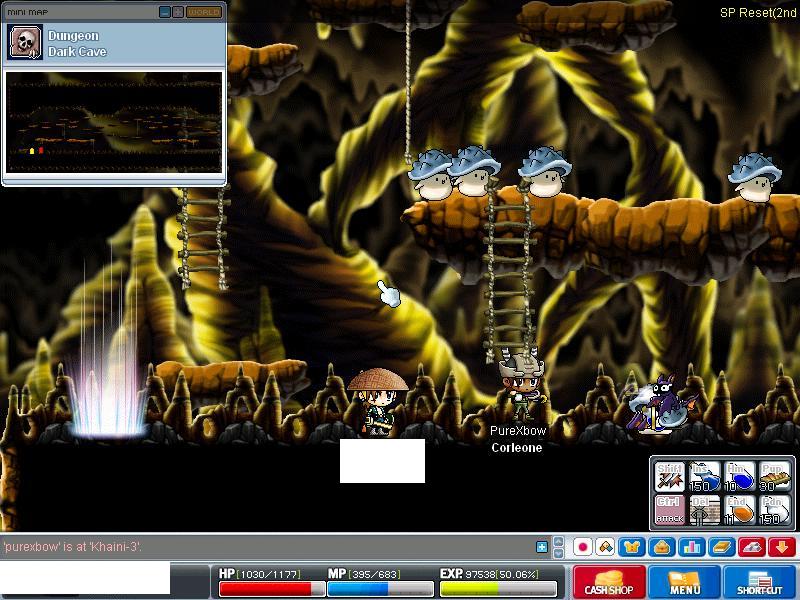The height and width of the screenshot is (600, 800).
Task: Click the straw hat character
Action: [x=378, y=402]
